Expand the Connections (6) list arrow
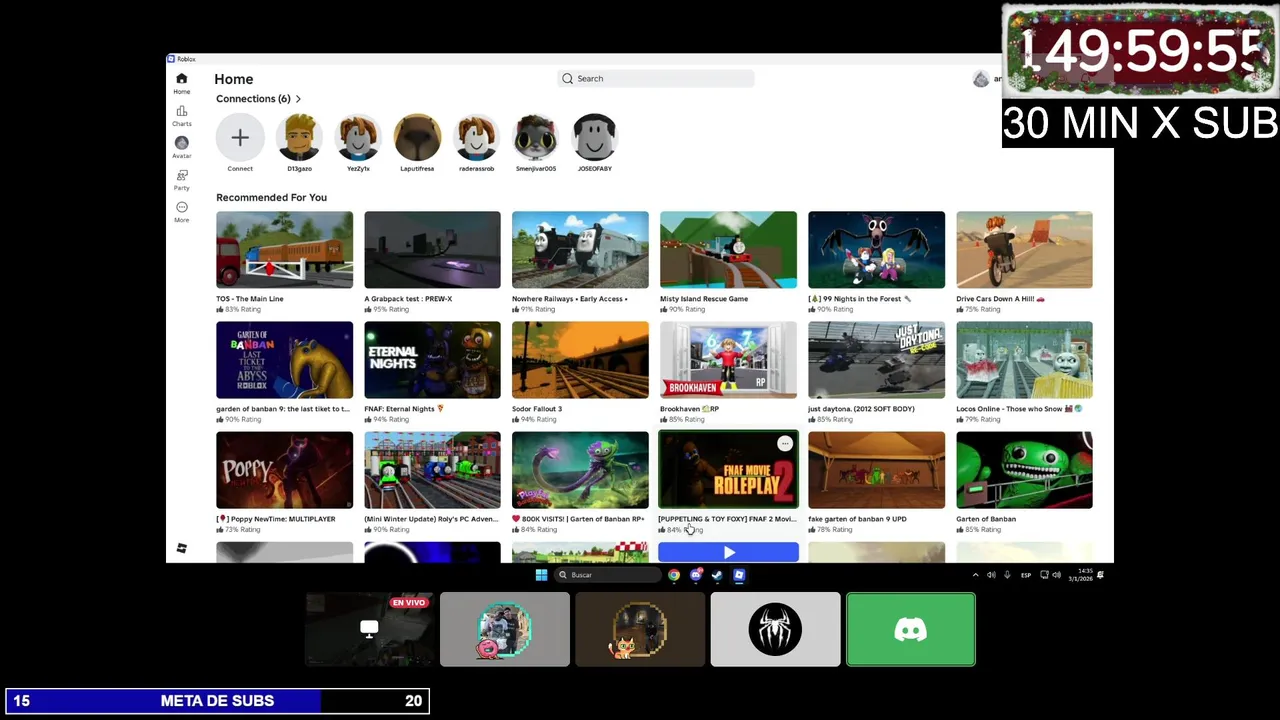The height and width of the screenshot is (720, 1280). pos(298,99)
